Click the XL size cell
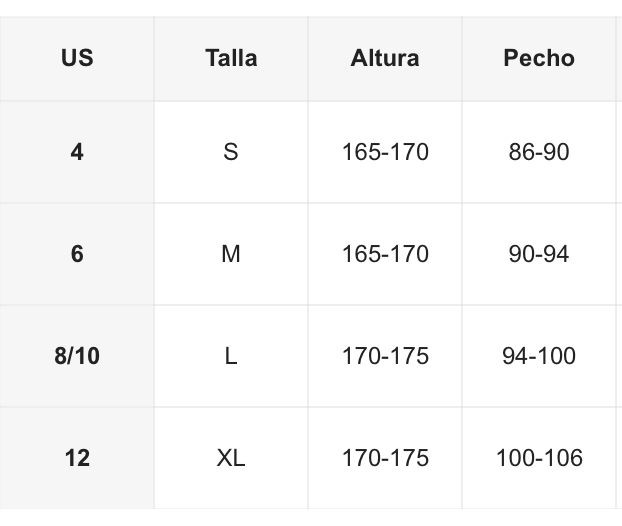 (x=231, y=458)
